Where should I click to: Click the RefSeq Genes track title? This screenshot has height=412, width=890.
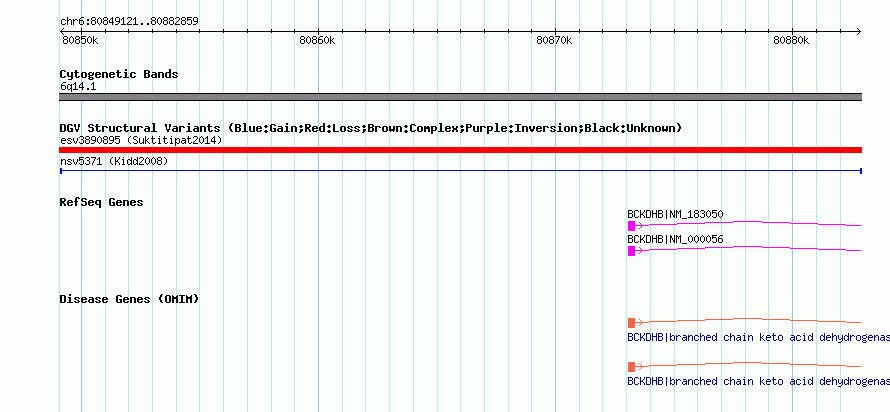101,201
